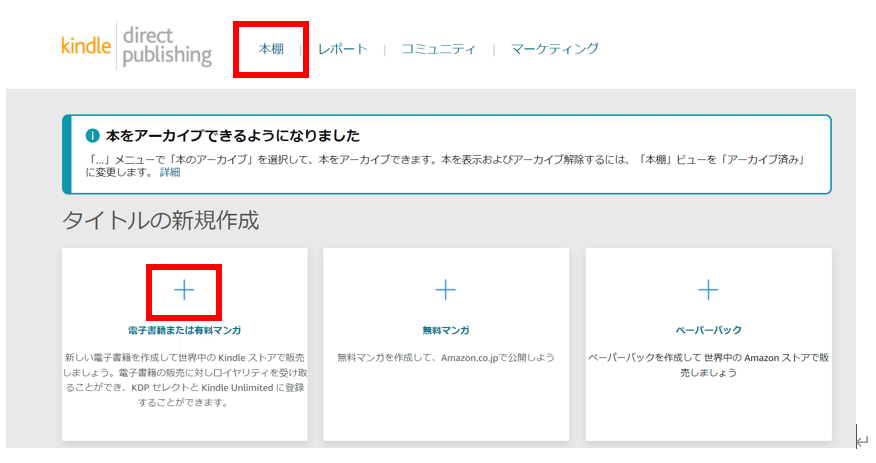
Task: Open the マーケティング tab
Action: tap(555, 49)
